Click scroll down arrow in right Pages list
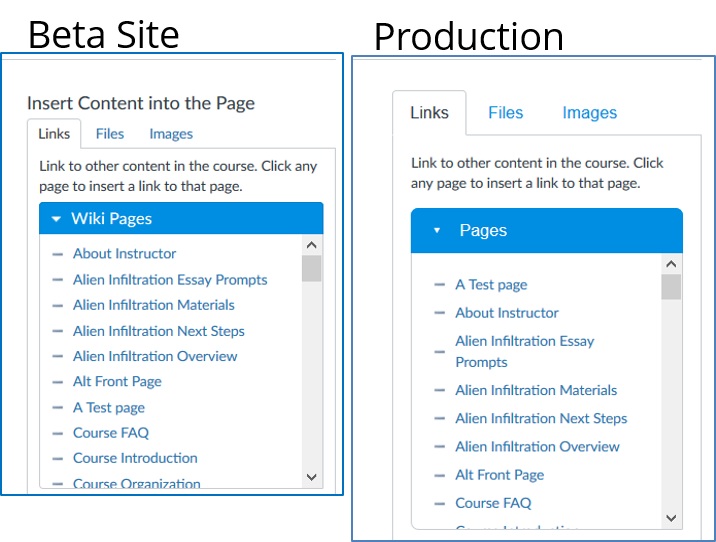The width and height of the screenshot is (716, 542). 671,517
